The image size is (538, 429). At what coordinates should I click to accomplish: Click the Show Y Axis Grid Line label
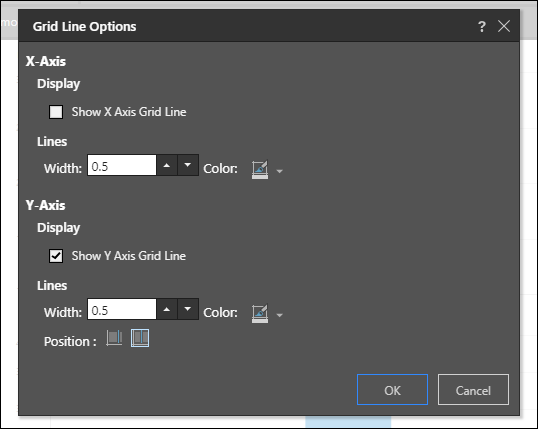click(x=129, y=256)
